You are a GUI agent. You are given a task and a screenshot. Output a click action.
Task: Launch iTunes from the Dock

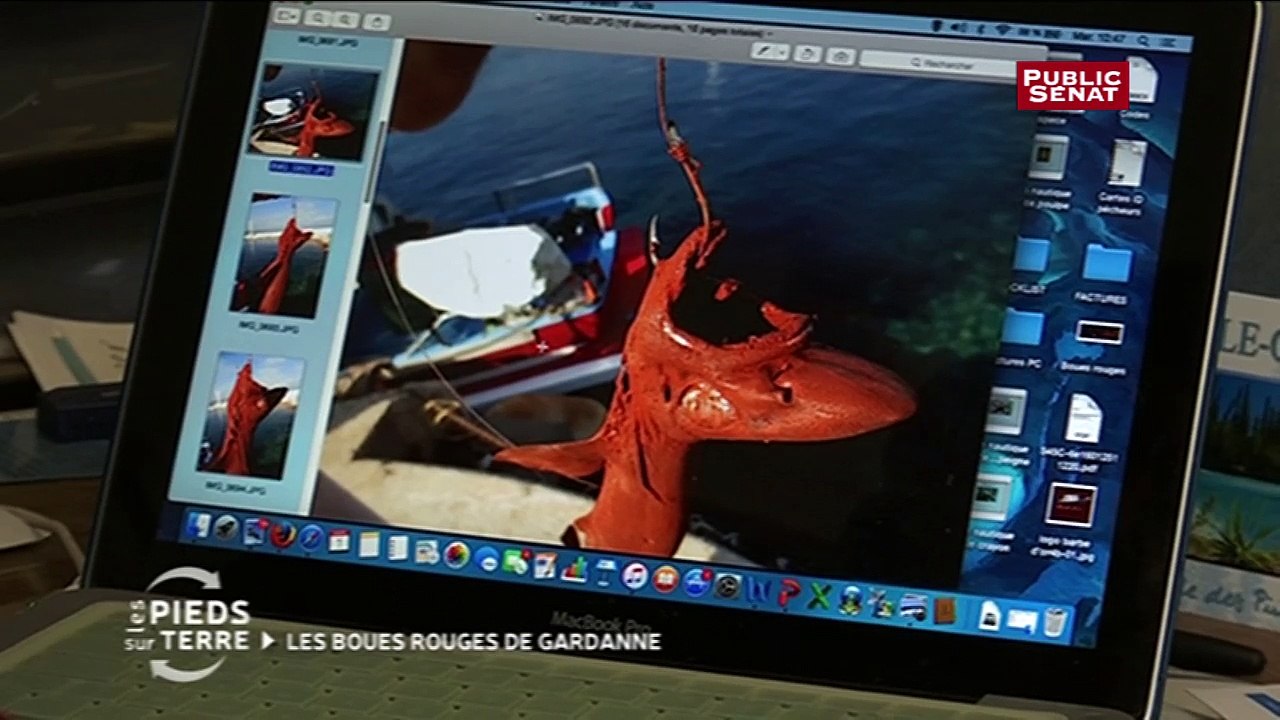[x=634, y=576]
